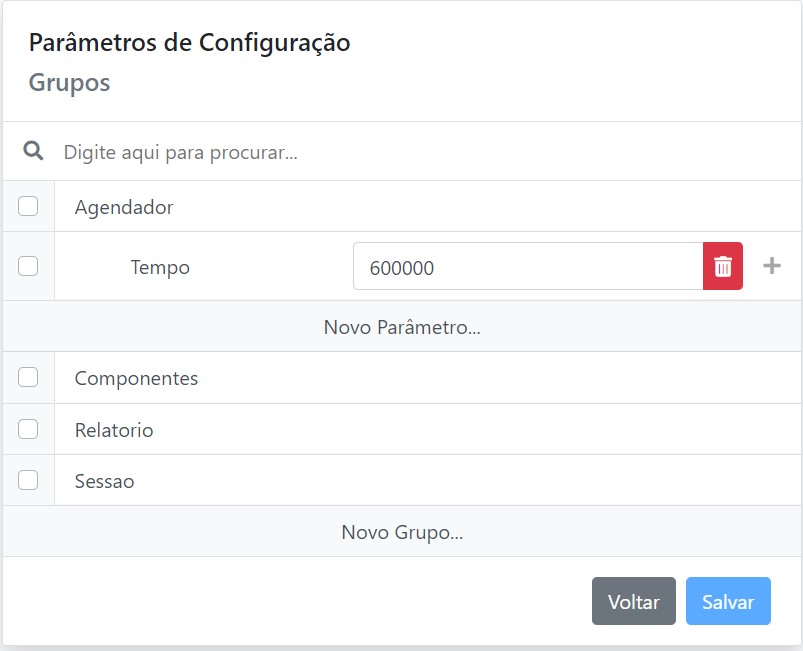Click the gray plus icon beside Tempo

tap(771, 266)
